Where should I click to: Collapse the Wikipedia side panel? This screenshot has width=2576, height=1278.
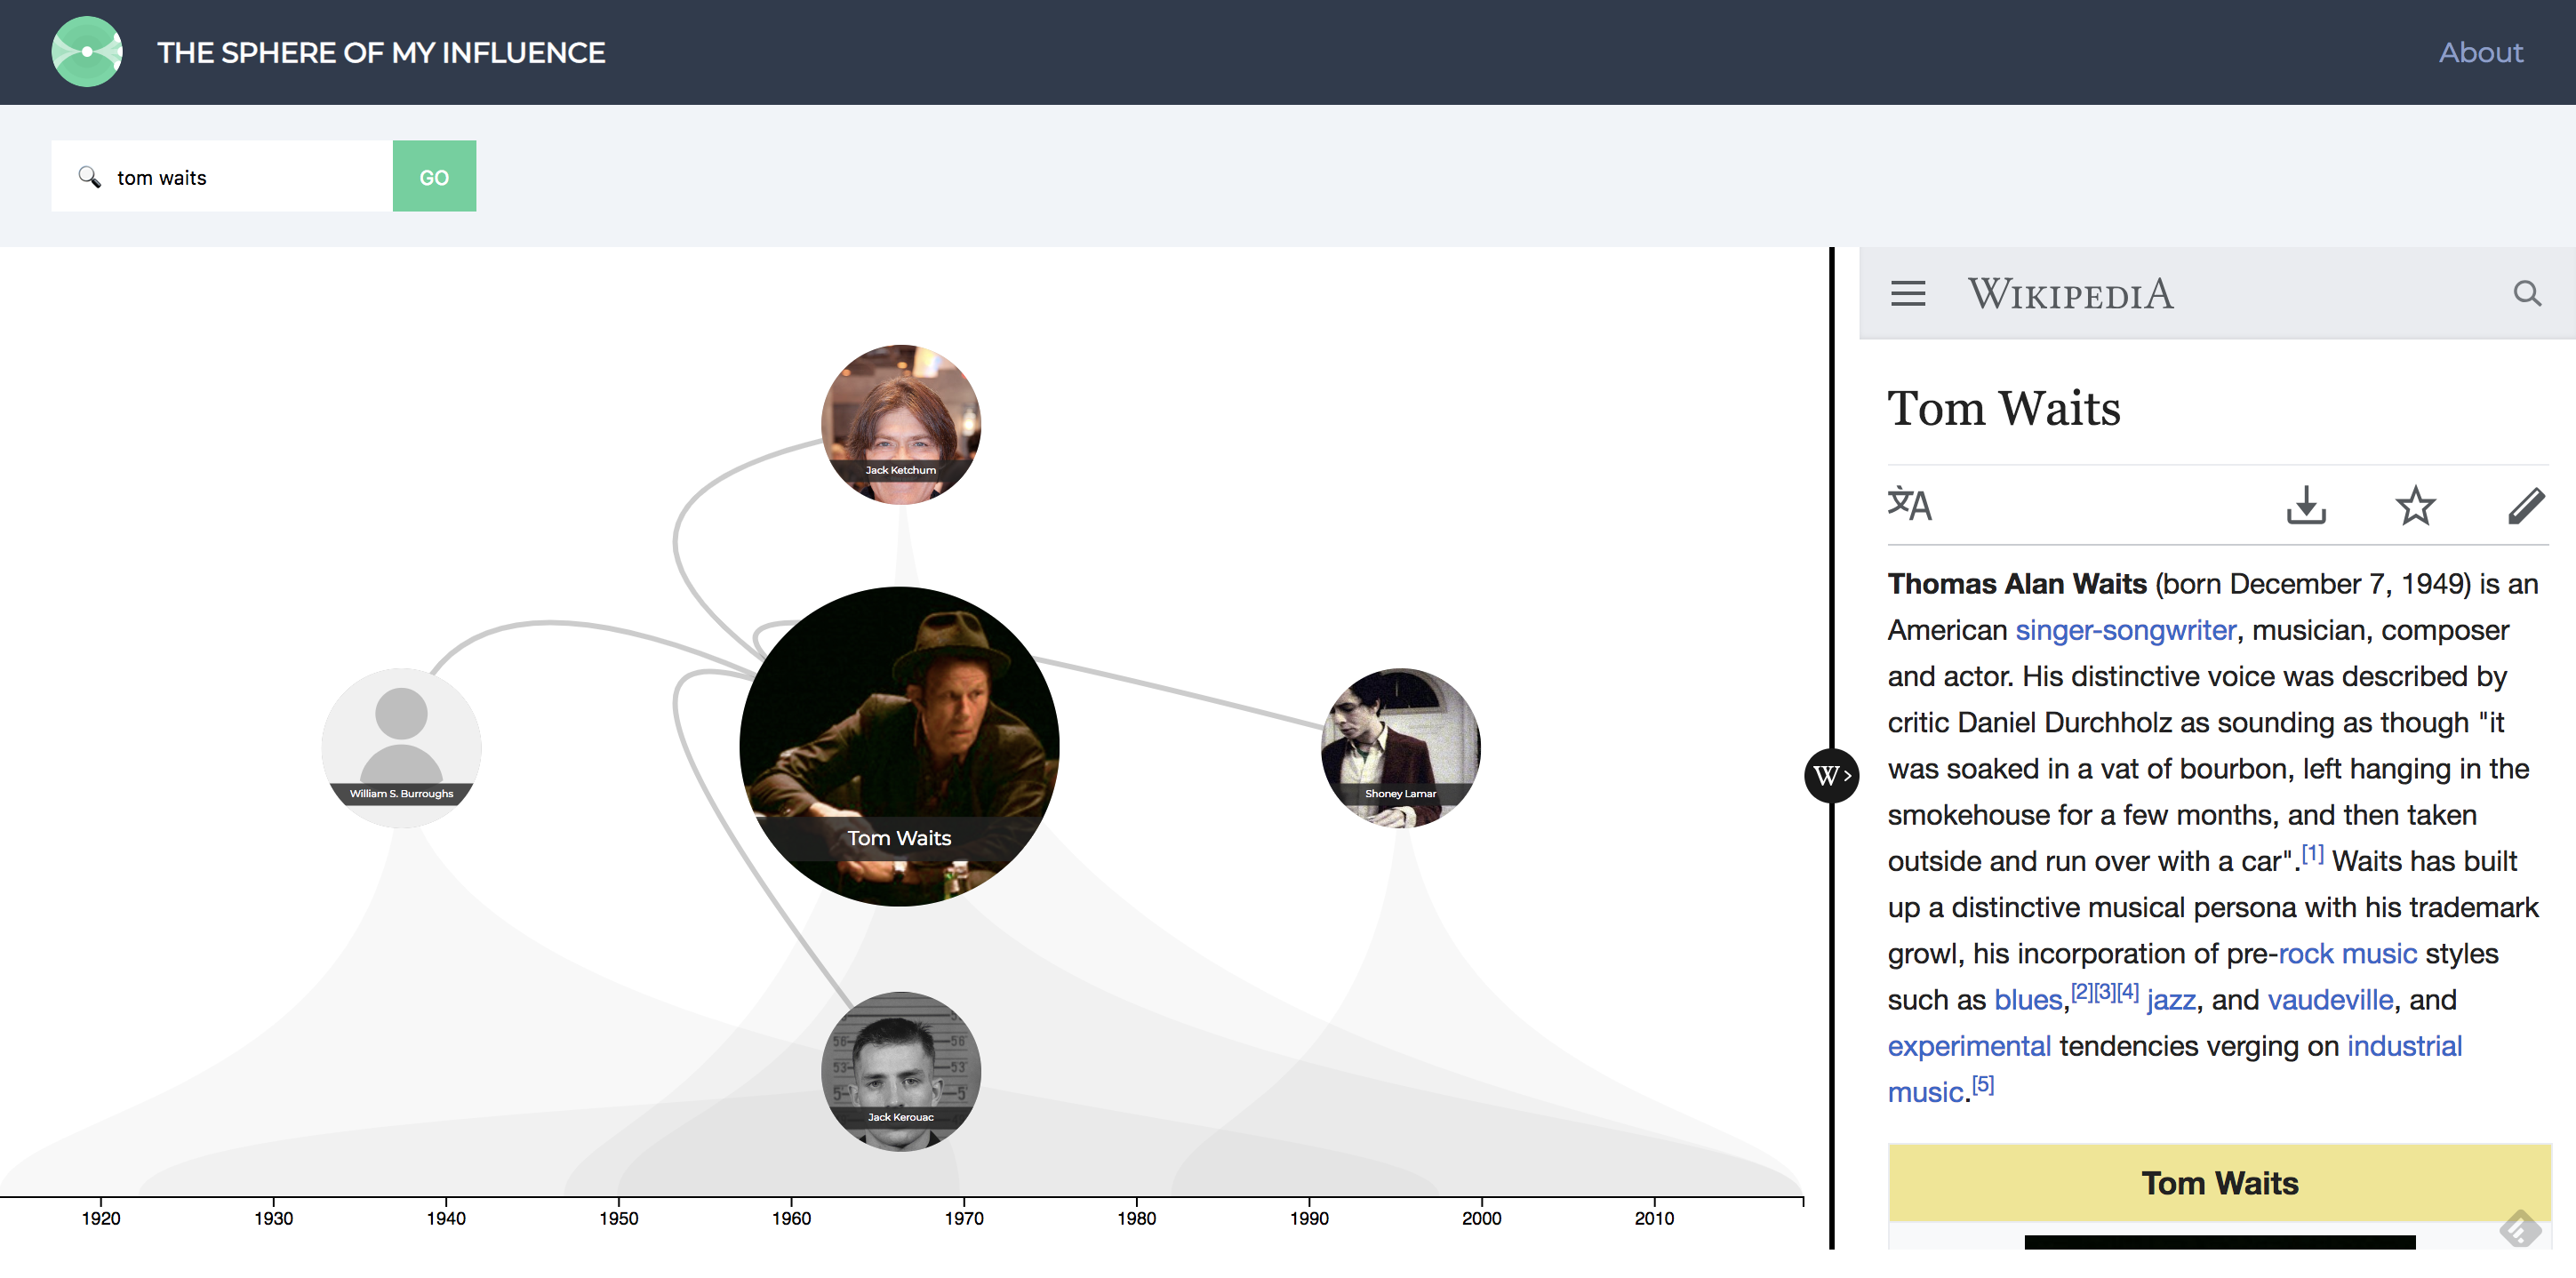pos(1830,775)
